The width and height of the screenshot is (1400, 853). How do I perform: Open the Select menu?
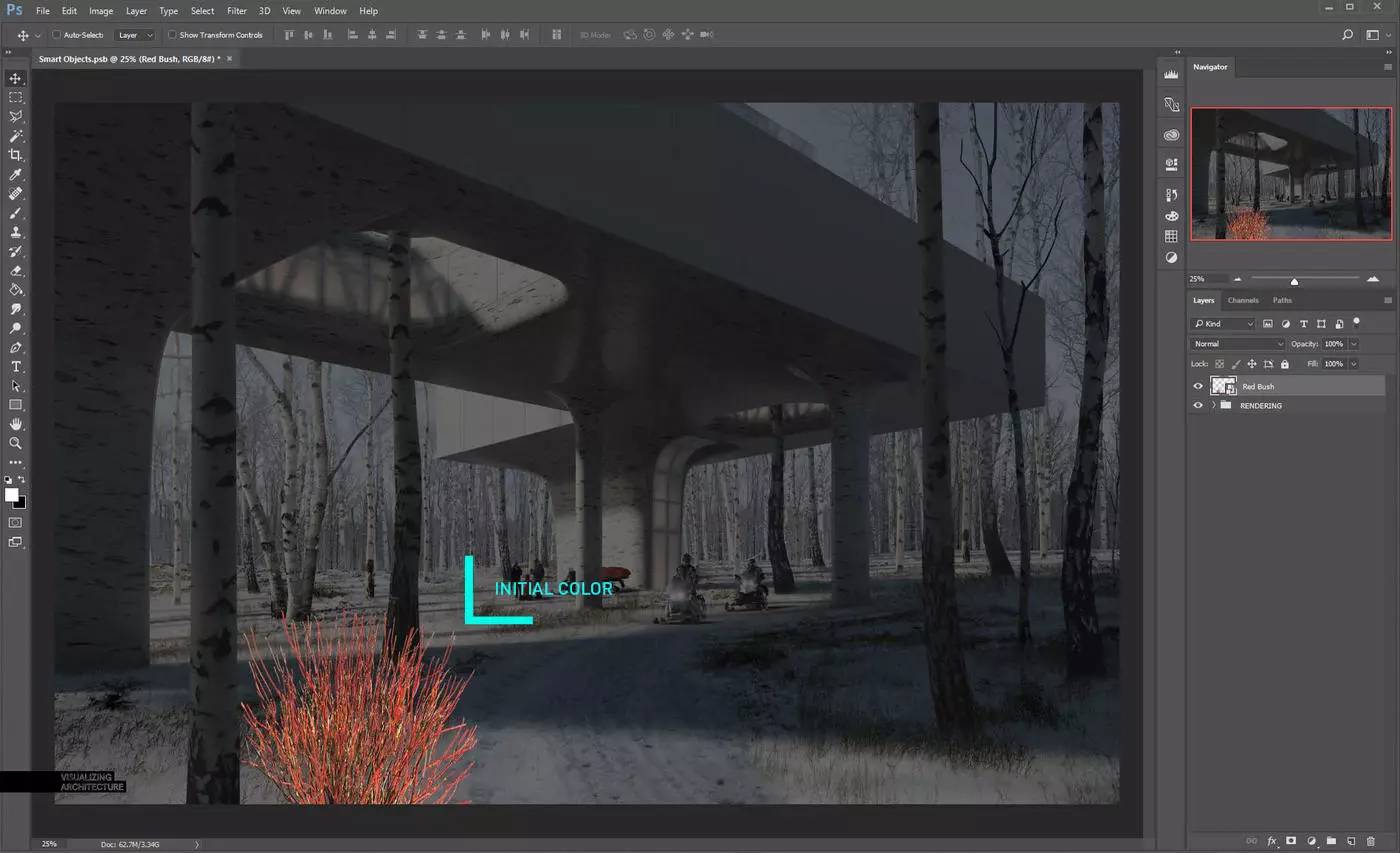pos(202,11)
